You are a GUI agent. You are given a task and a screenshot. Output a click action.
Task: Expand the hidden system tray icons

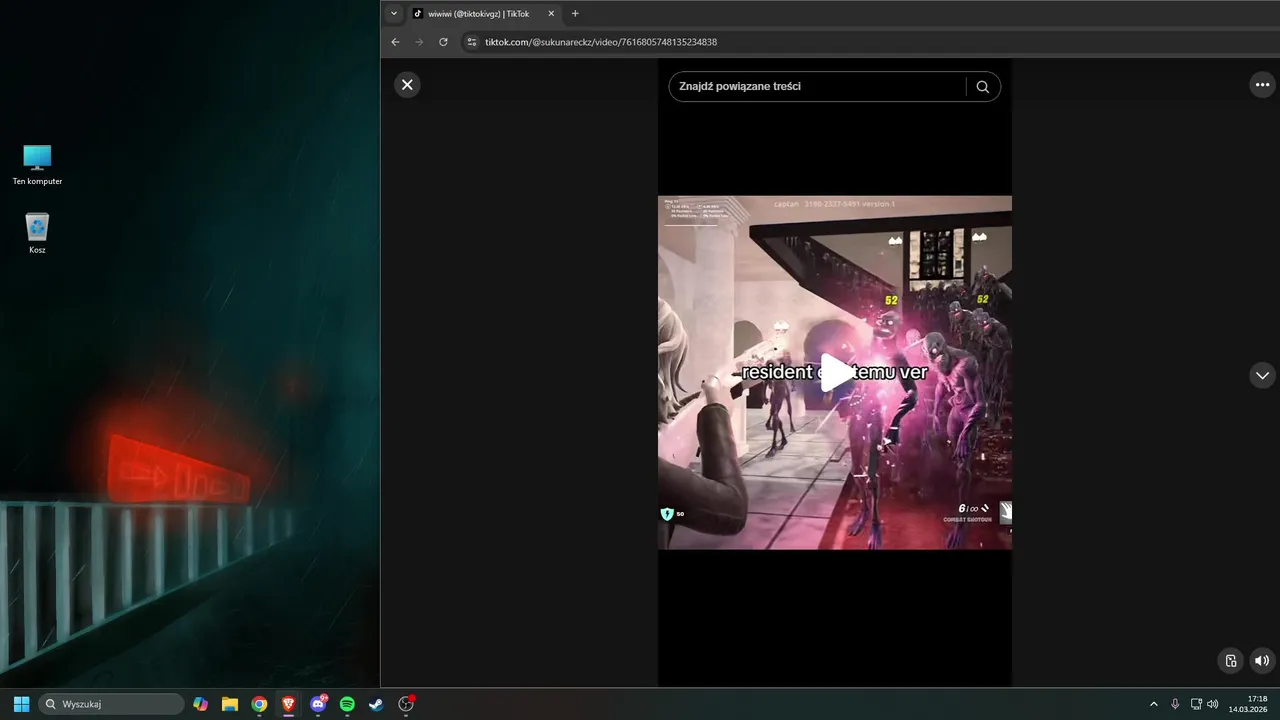(1153, 704)
